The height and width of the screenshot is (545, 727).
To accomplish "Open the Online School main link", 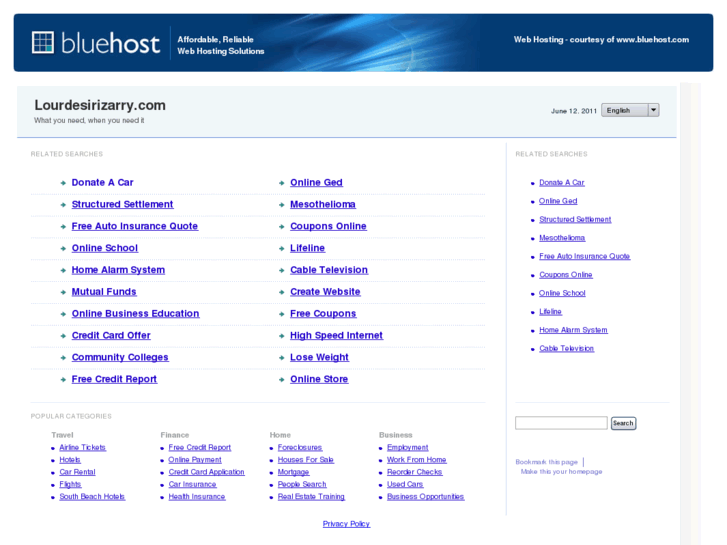I will pyautogui.click(x=105, y=248).
